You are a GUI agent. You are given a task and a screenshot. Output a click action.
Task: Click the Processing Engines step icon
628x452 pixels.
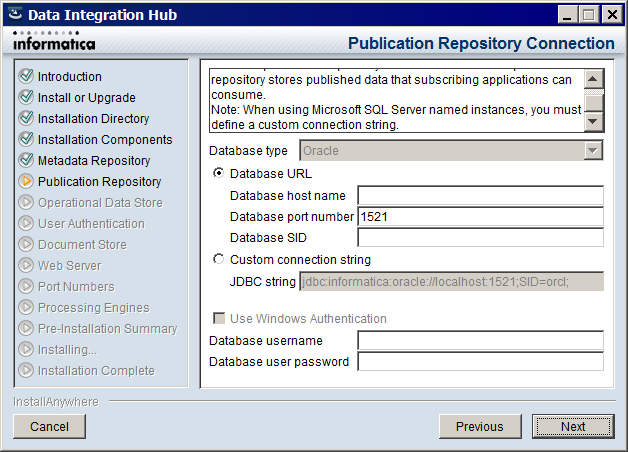26,307
